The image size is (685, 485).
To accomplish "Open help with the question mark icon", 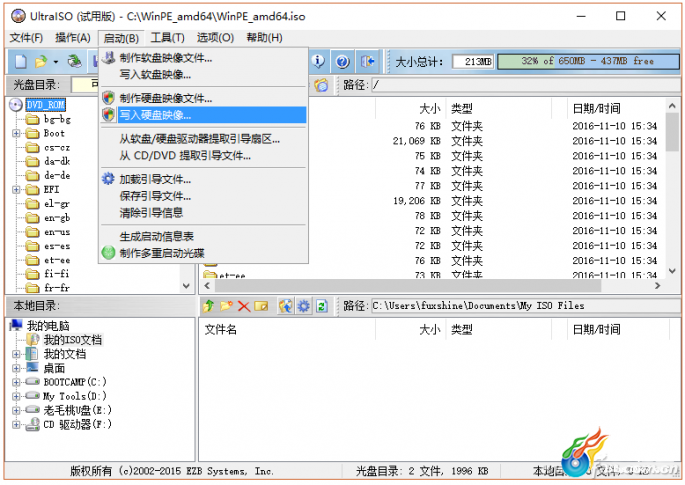I will [342, 62].
